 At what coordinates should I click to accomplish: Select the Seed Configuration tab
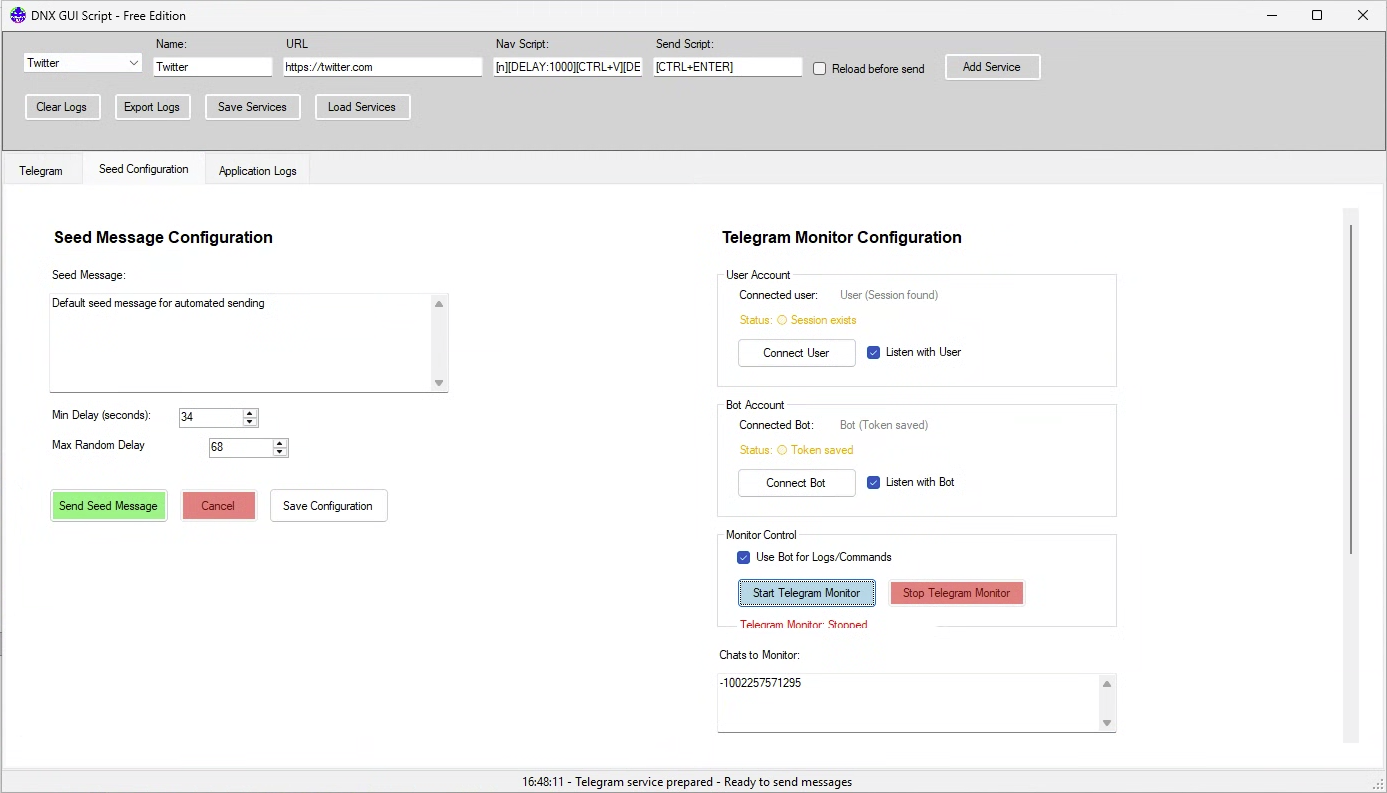coord(144,169)
